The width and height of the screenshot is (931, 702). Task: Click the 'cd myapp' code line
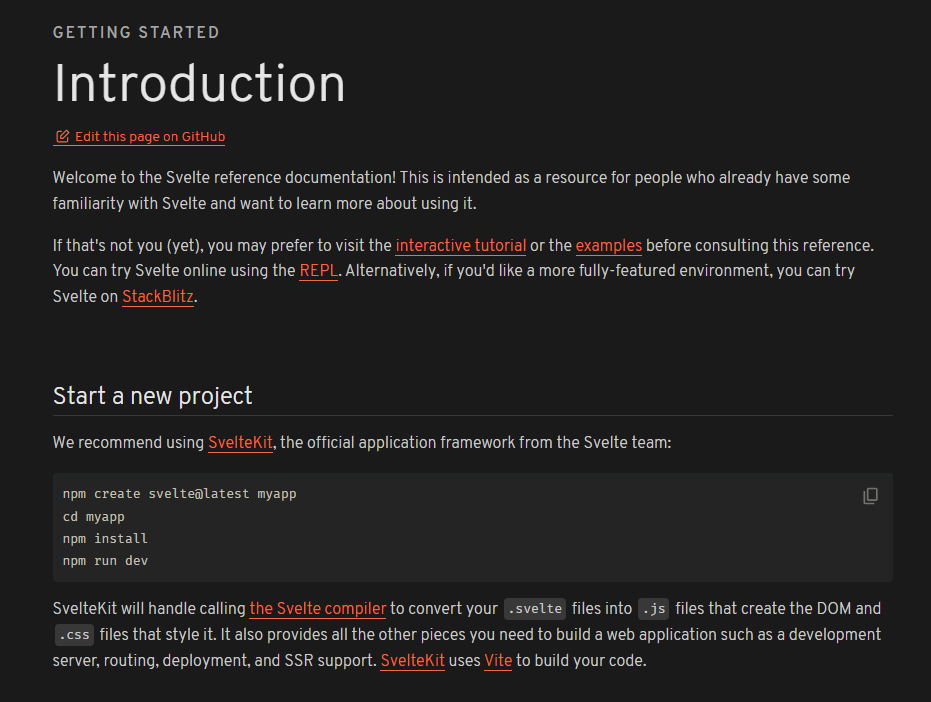pos(94,517)
